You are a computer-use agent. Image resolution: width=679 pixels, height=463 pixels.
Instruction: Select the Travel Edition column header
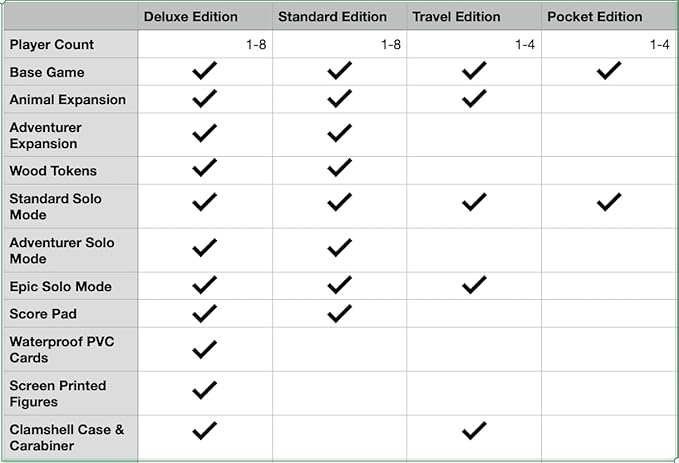(454, 17)
